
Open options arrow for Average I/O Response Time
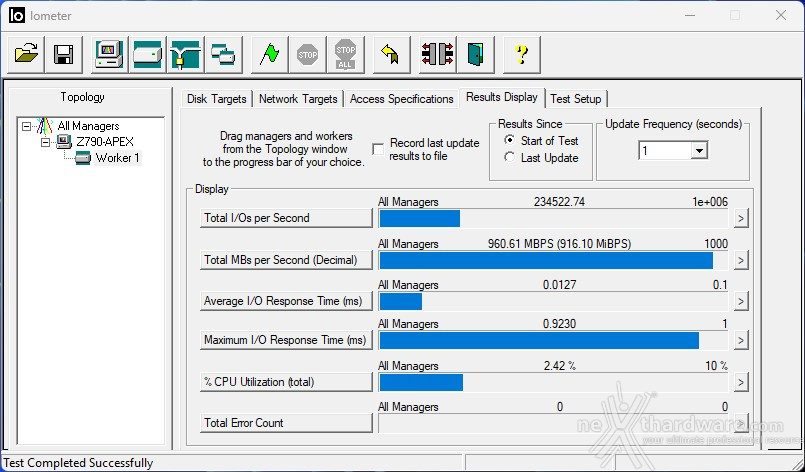click(740, 301)
